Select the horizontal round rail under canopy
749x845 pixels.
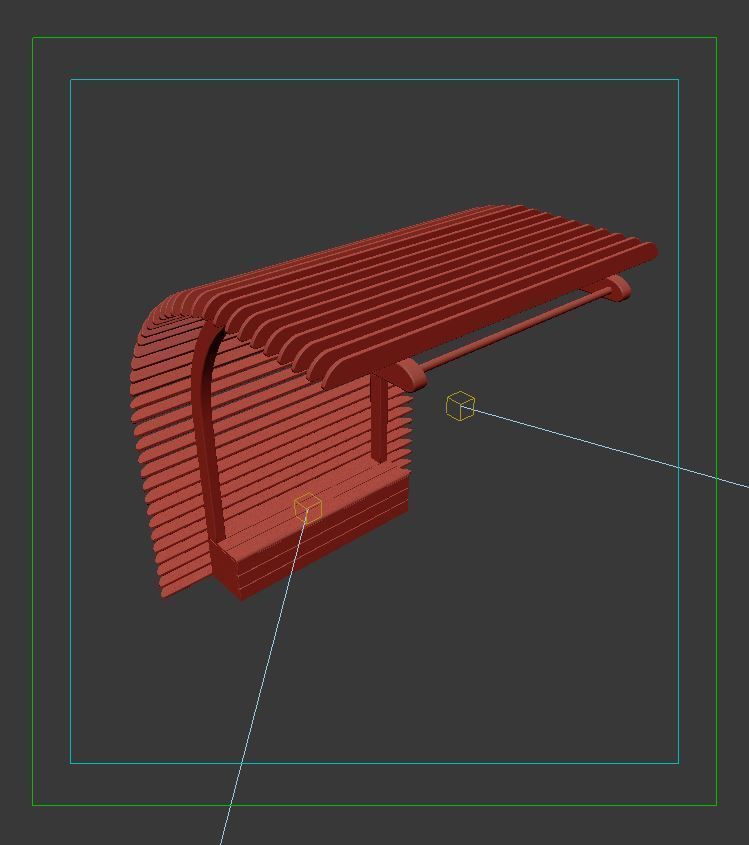515,330
